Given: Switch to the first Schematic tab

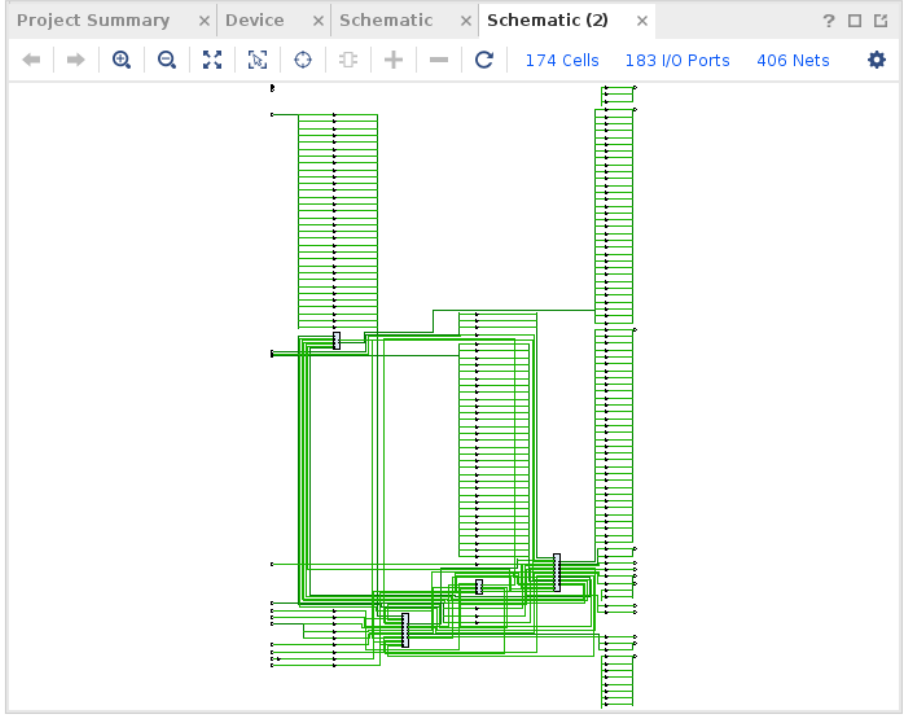Looking at the screenshot, I should (386, 20).
